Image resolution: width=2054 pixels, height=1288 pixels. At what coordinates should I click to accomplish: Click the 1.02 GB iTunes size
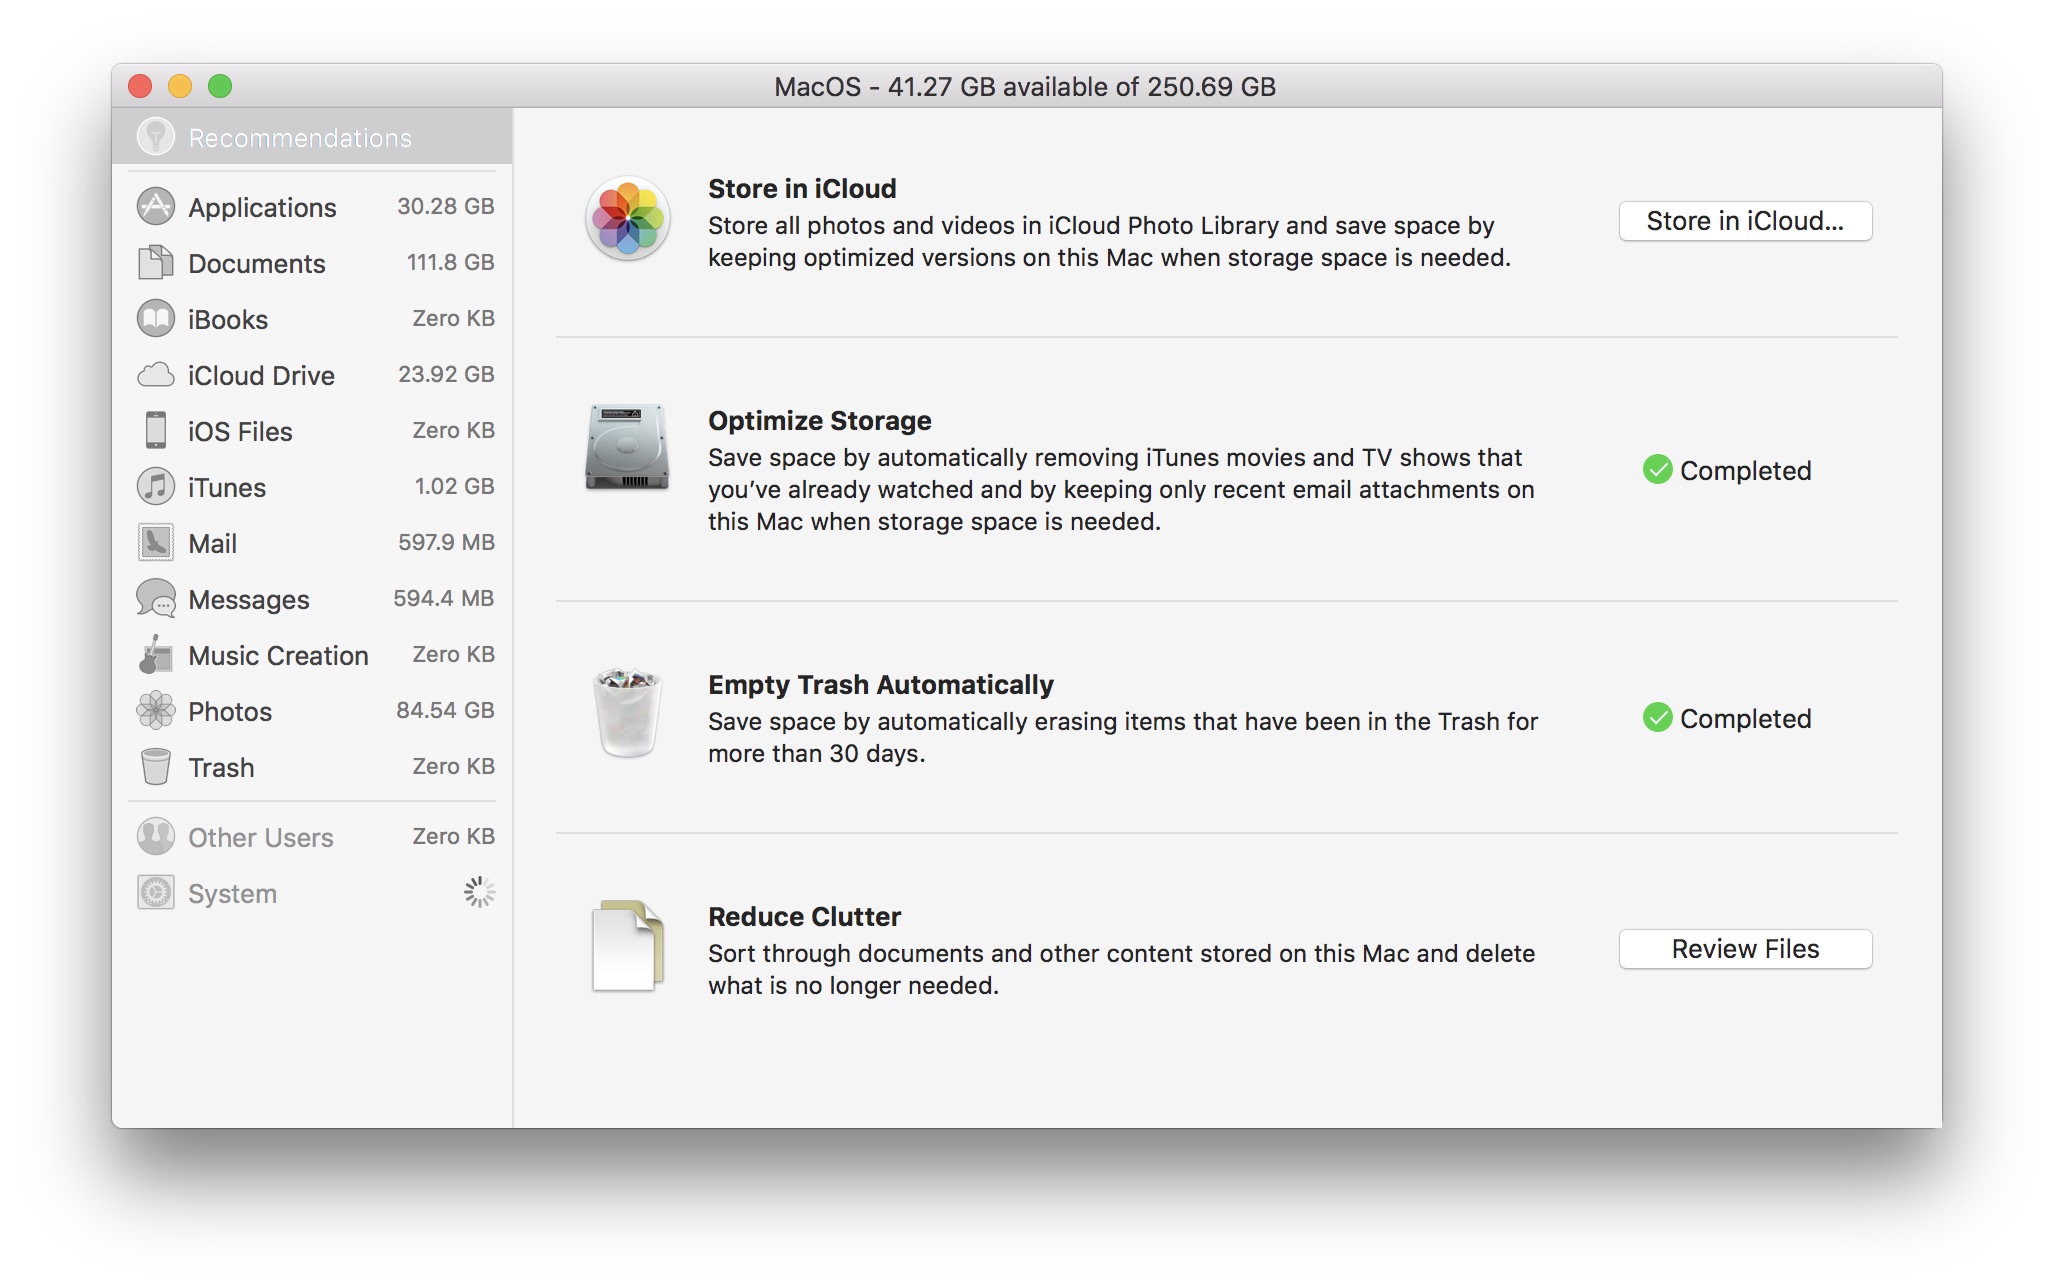pos(454,486)
